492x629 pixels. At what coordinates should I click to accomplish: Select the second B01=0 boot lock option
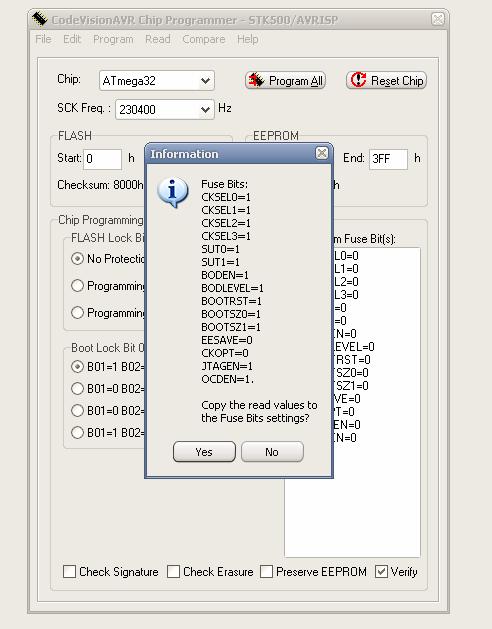click(77, 411)
